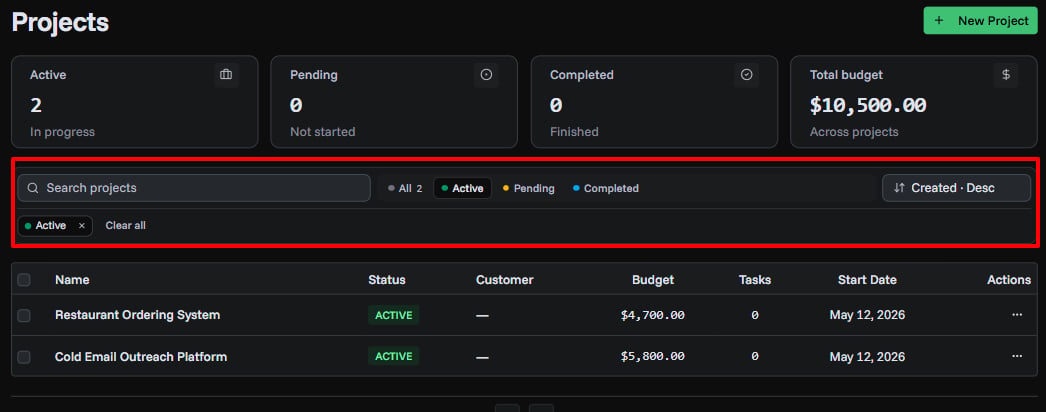Click the Clear all link

[x=125, y=226]
